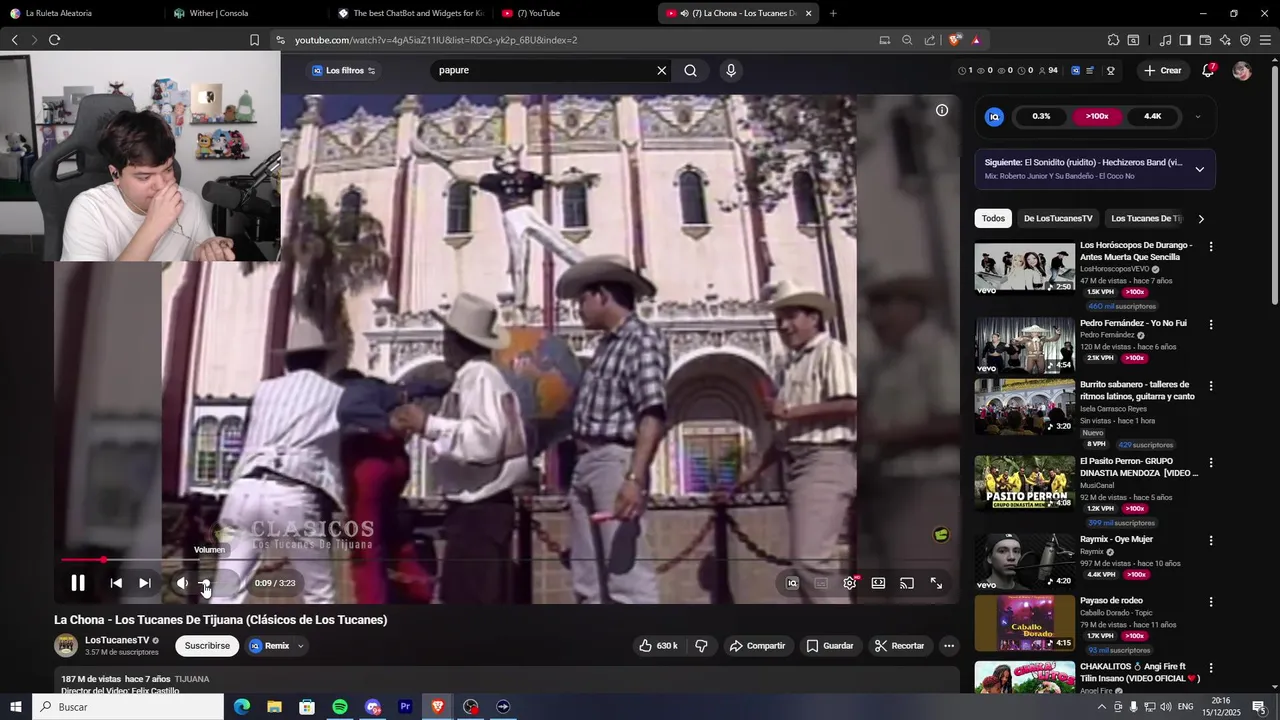Image resolution: width=1280 pixels, height=720 pixels.
Task: Skip to the next video
Action: [x=145, y=583]
